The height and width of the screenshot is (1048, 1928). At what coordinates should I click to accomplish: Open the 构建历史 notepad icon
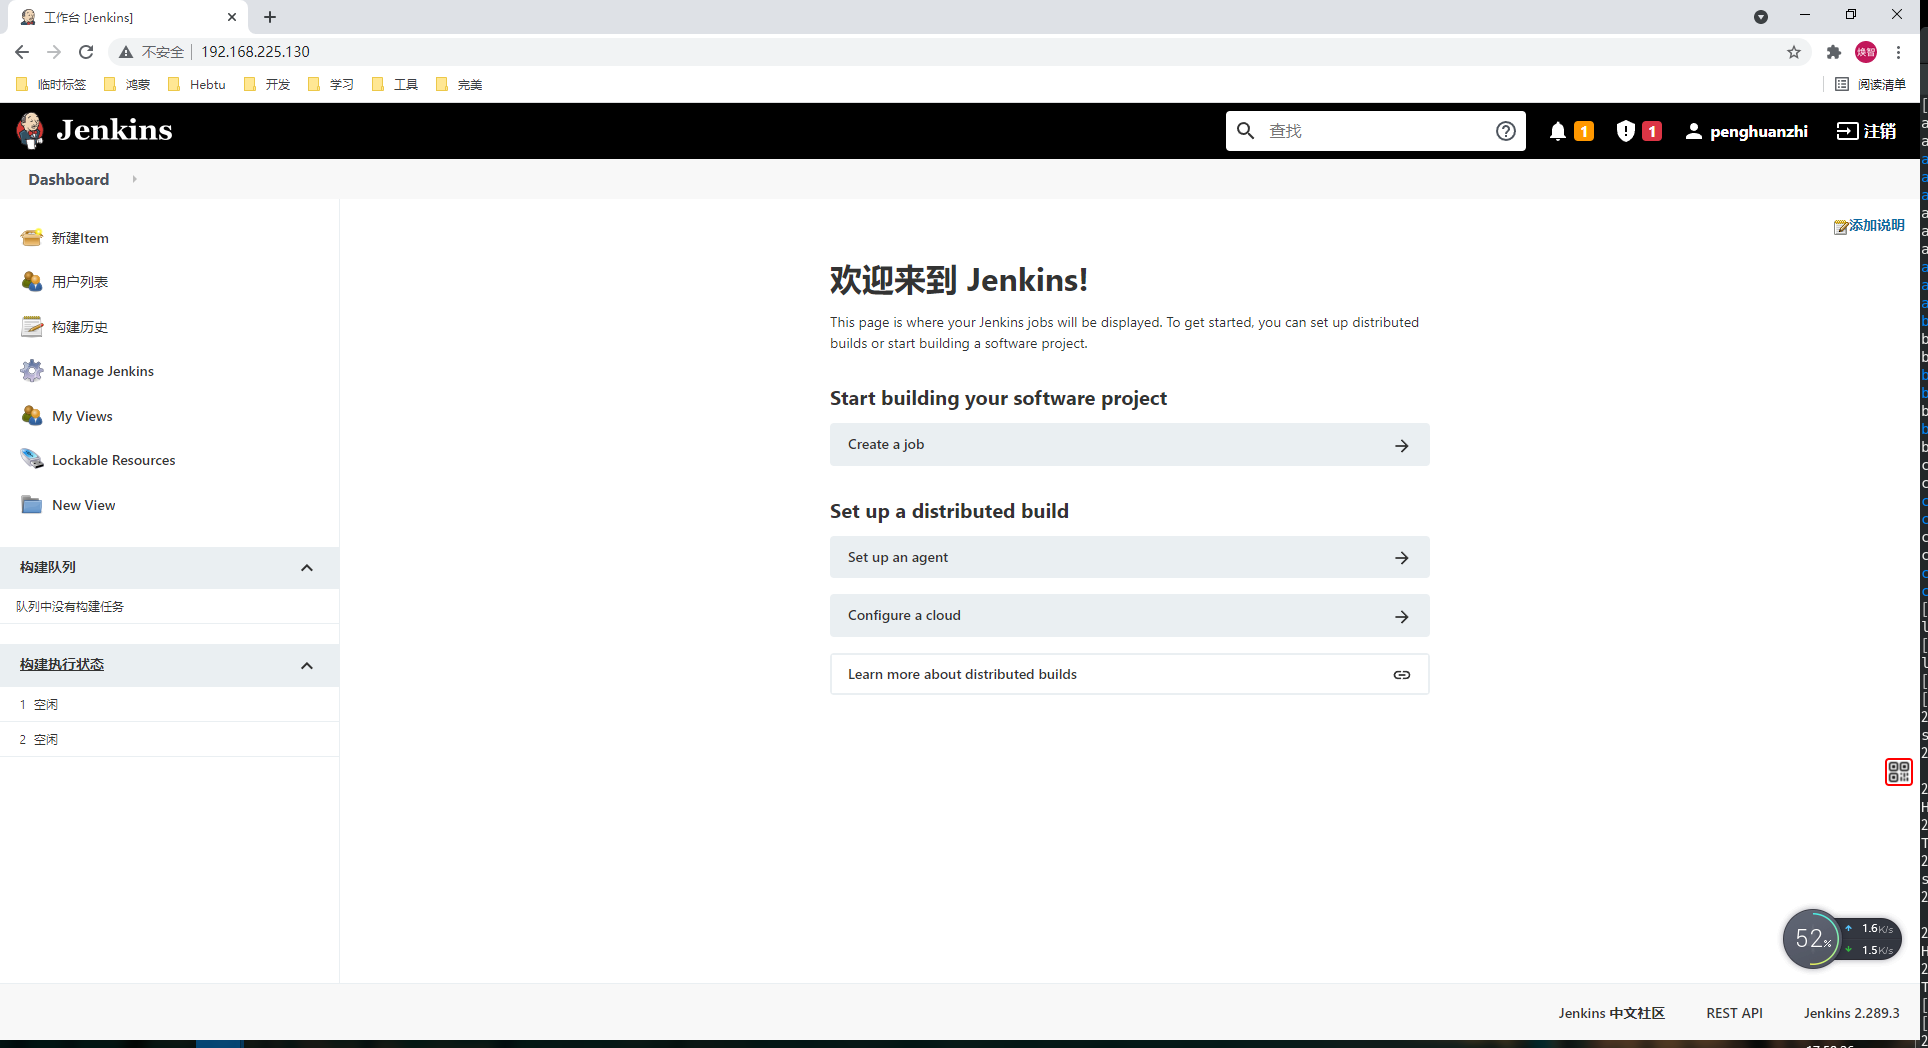(x=32, y=327)
